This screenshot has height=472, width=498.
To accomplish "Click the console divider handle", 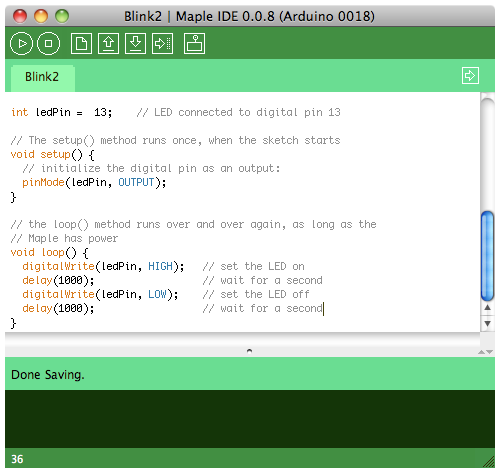I will tap(249, 351).
